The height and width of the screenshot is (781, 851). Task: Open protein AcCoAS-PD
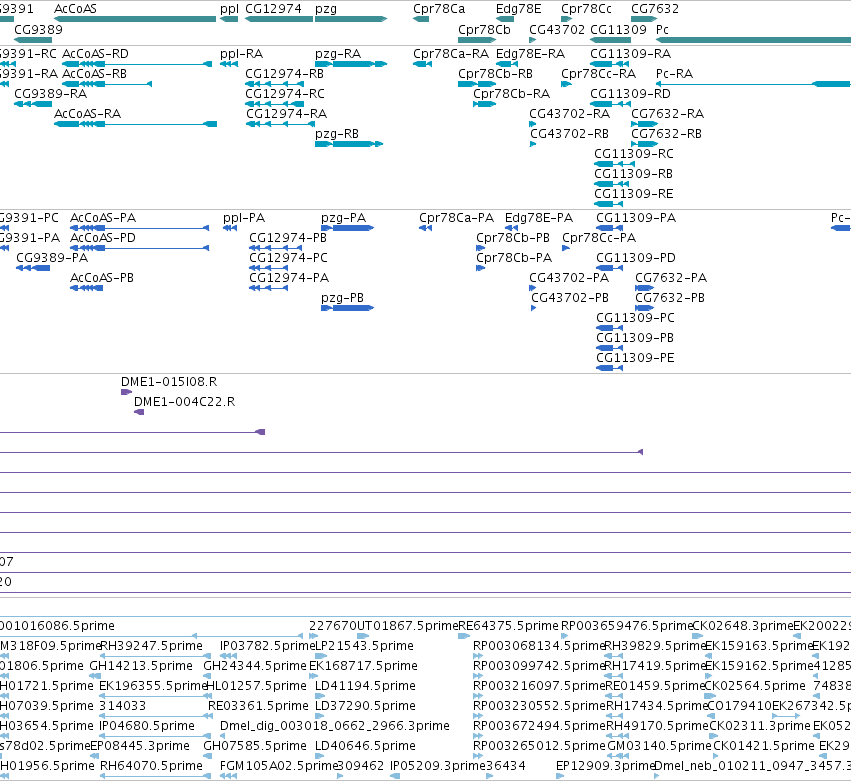103,238
